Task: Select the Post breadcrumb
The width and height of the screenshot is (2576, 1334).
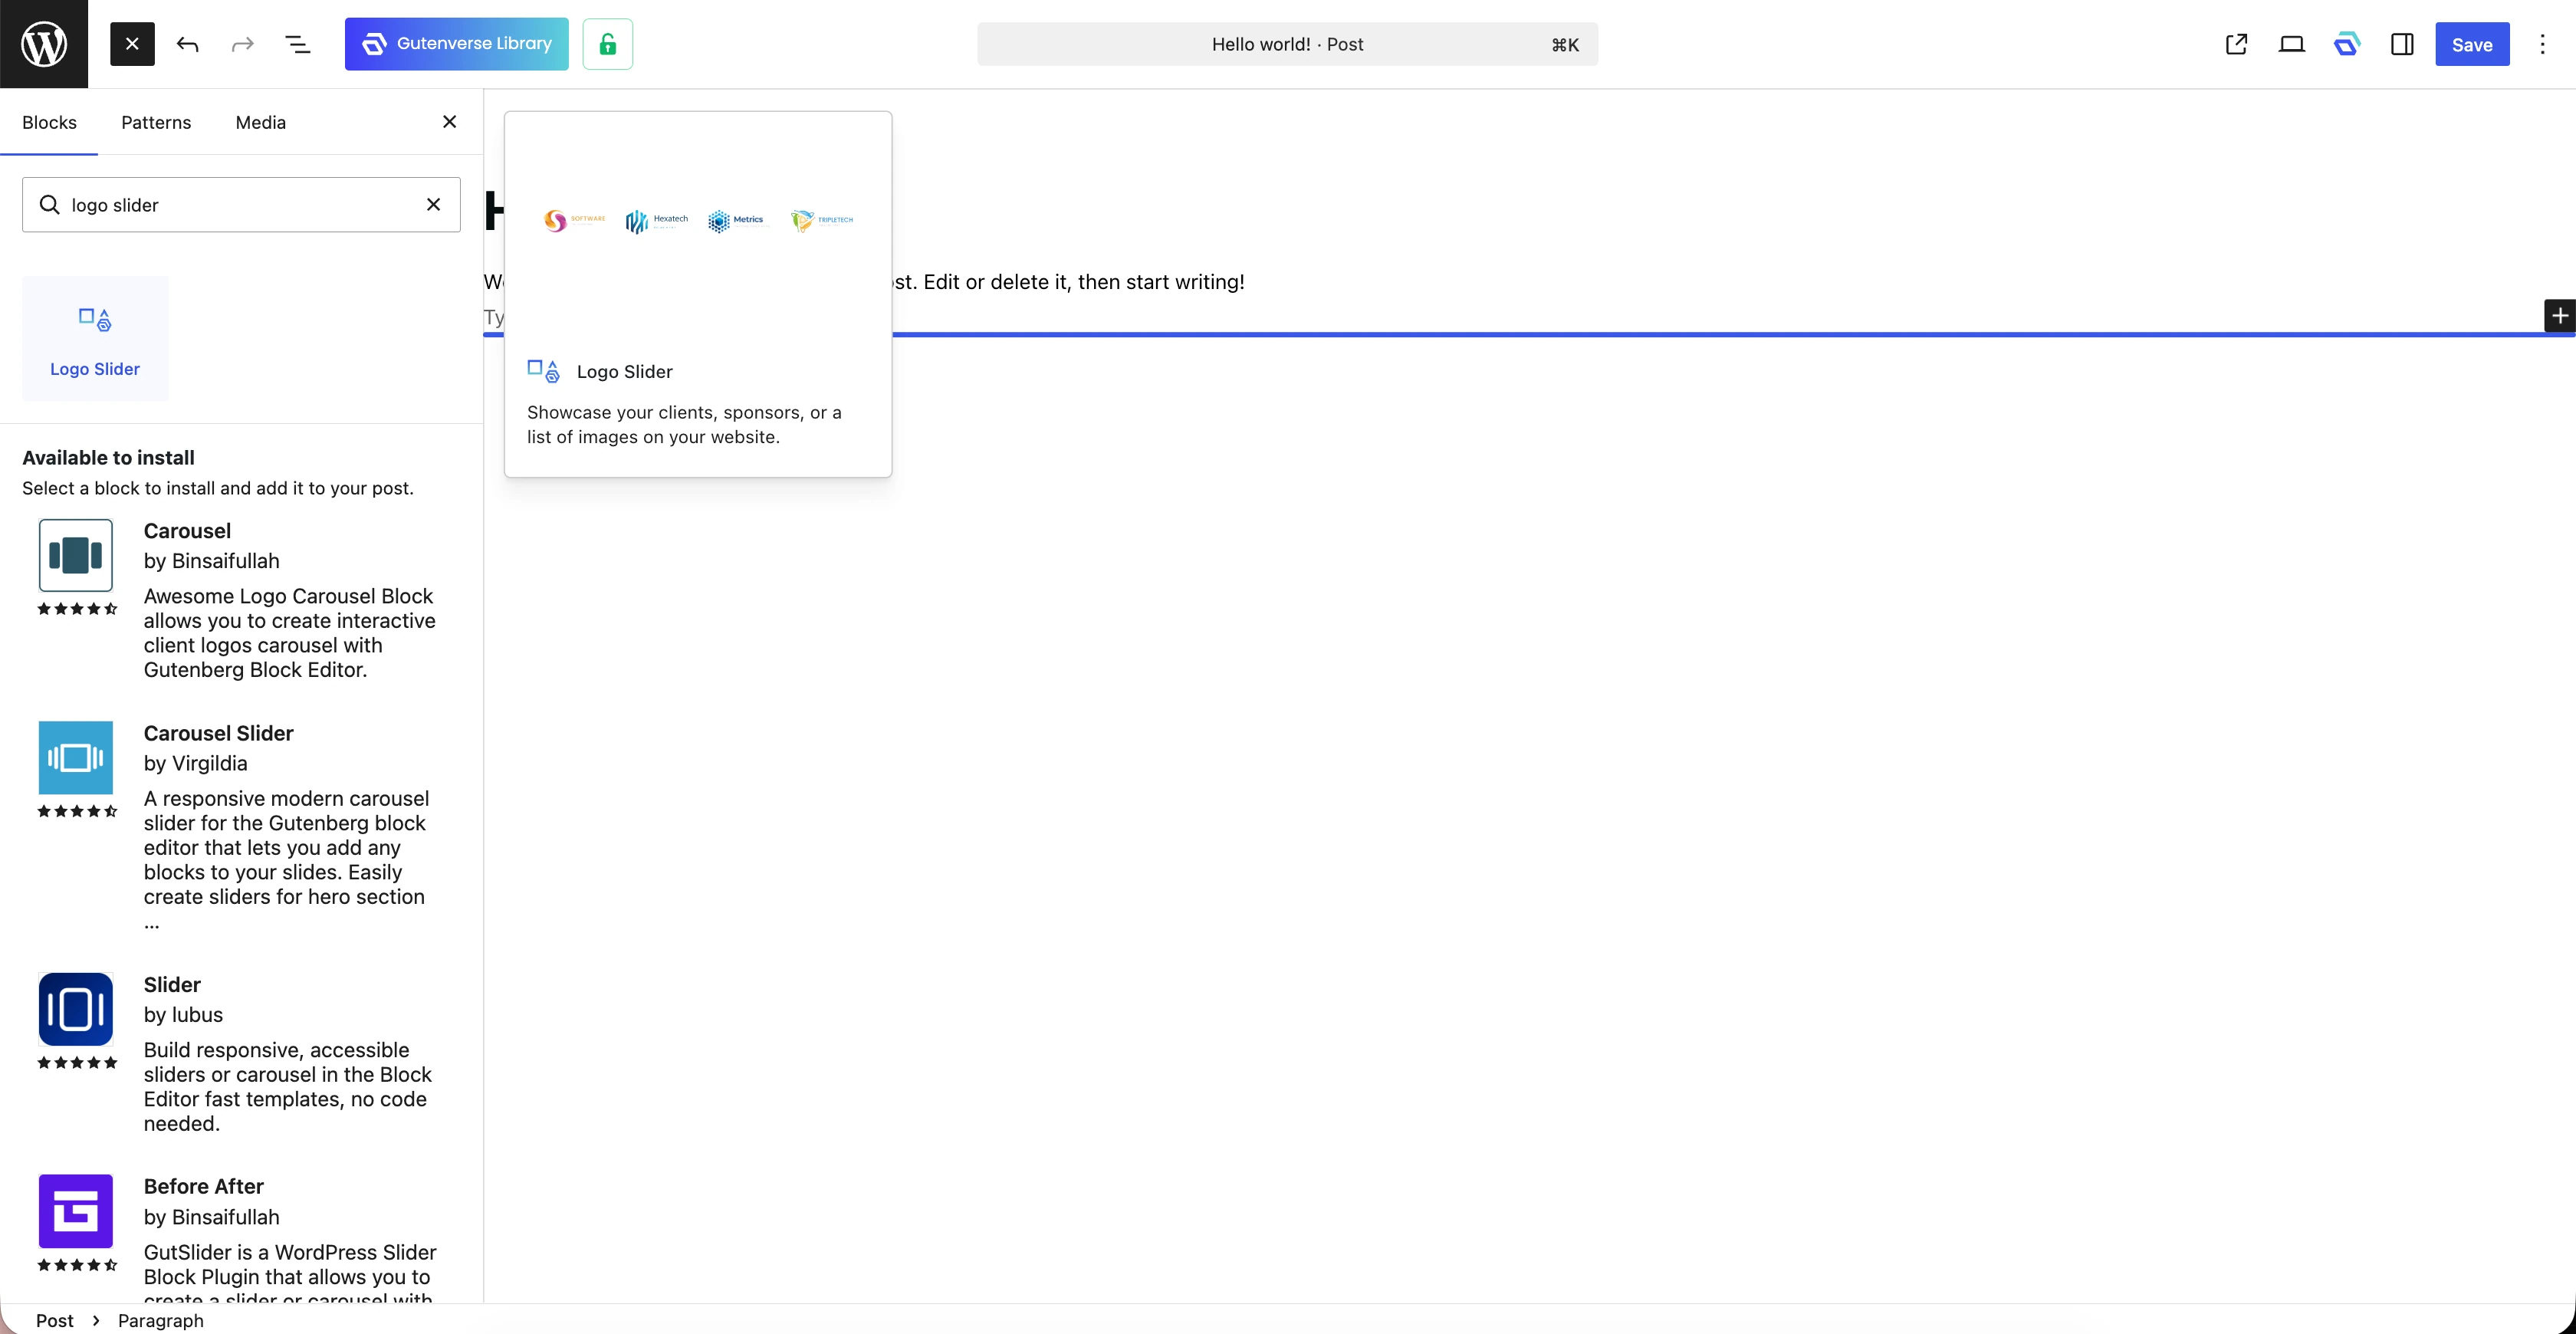Action: (55, 1320)
